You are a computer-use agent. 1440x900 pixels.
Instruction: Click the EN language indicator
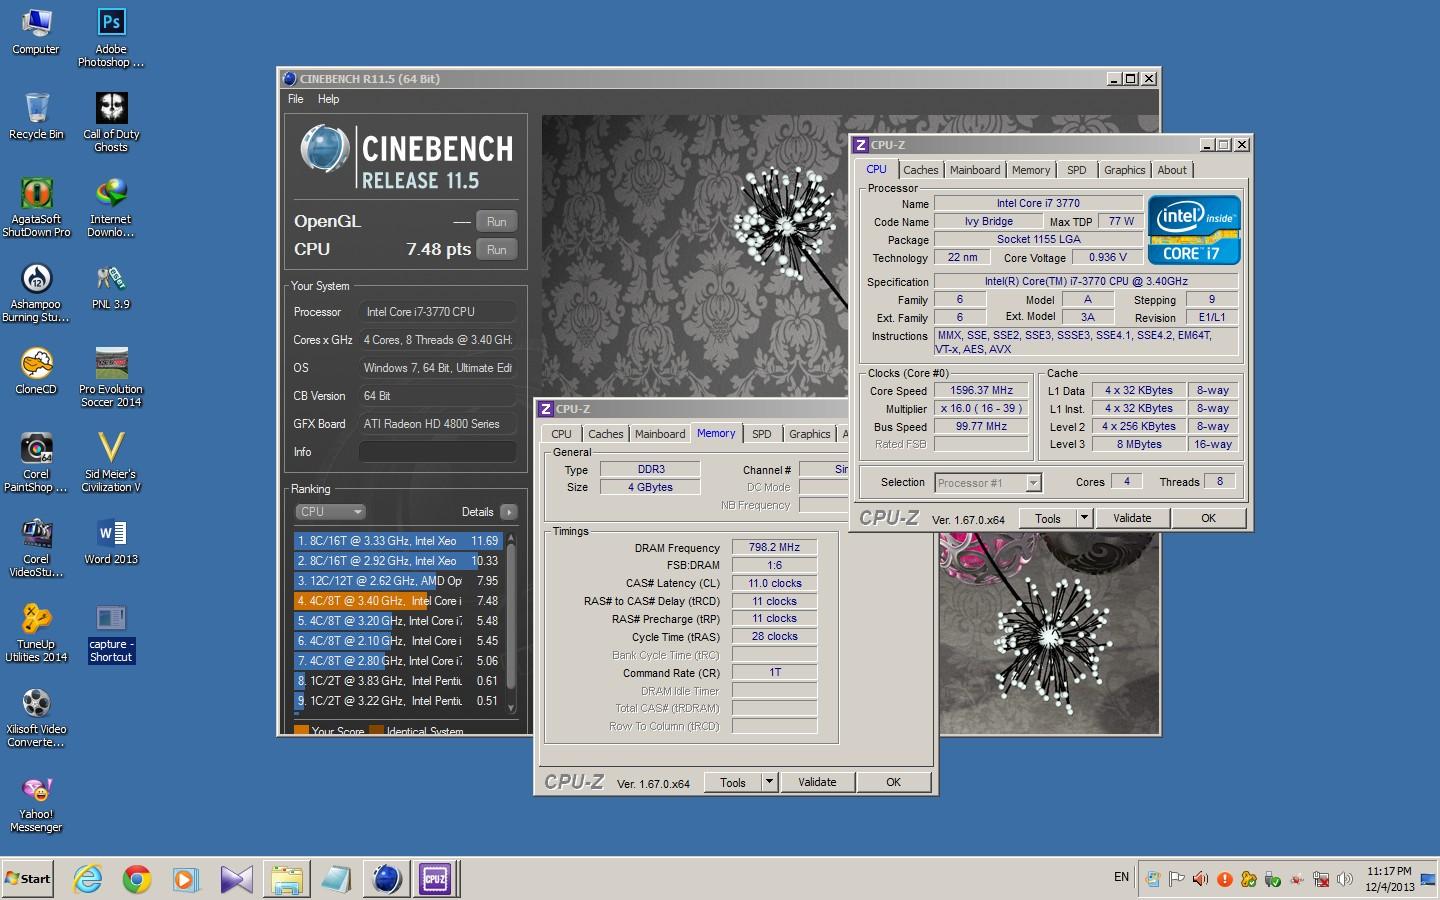pyautogui.click(x=1121, y=877)
